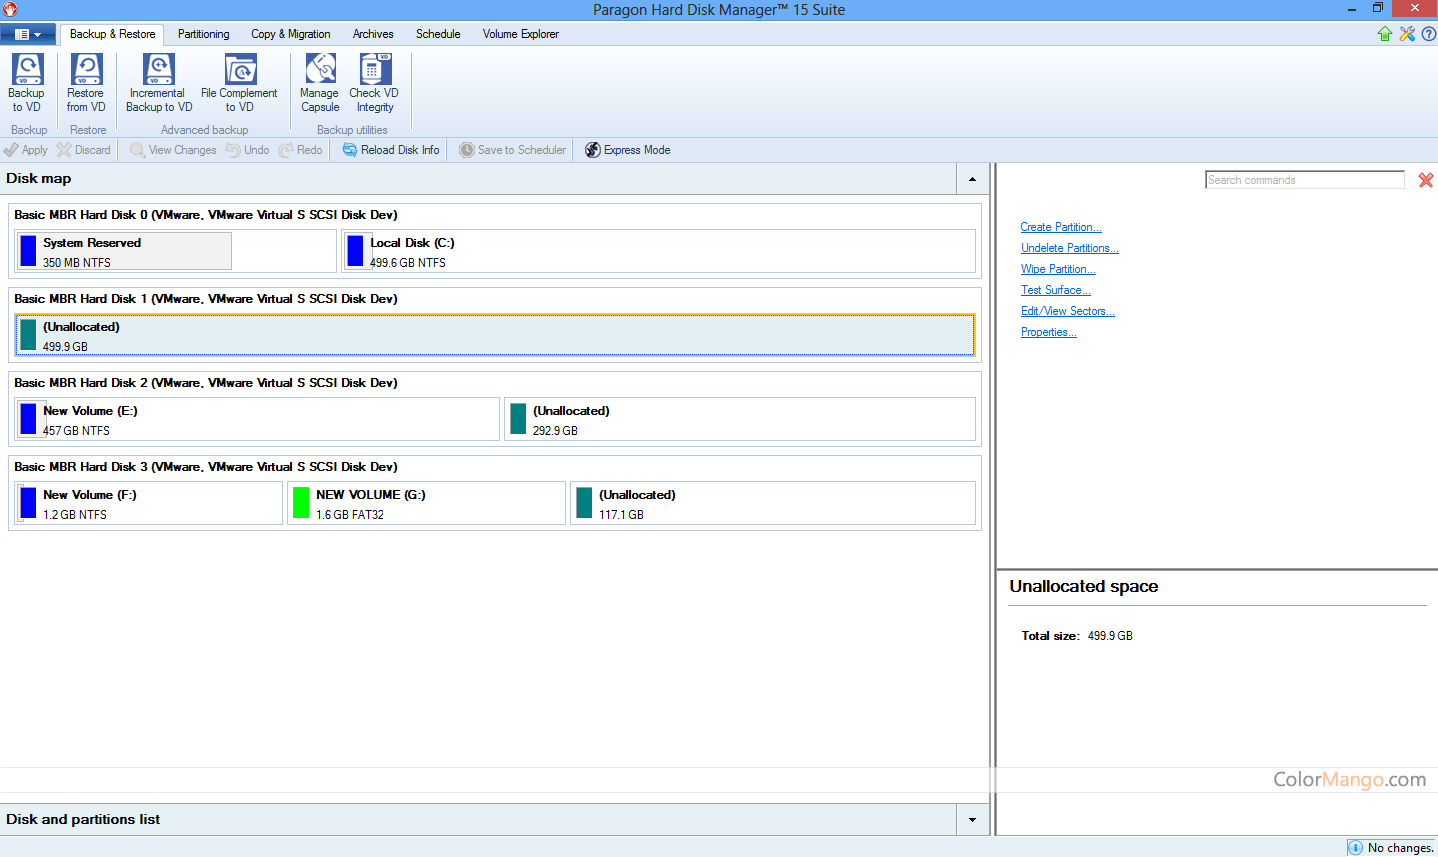The height and width of the screenshot is (857, 1438).
Task: Click green swatch of NEW VOLUME (G:)
Action: coord(301,503)
